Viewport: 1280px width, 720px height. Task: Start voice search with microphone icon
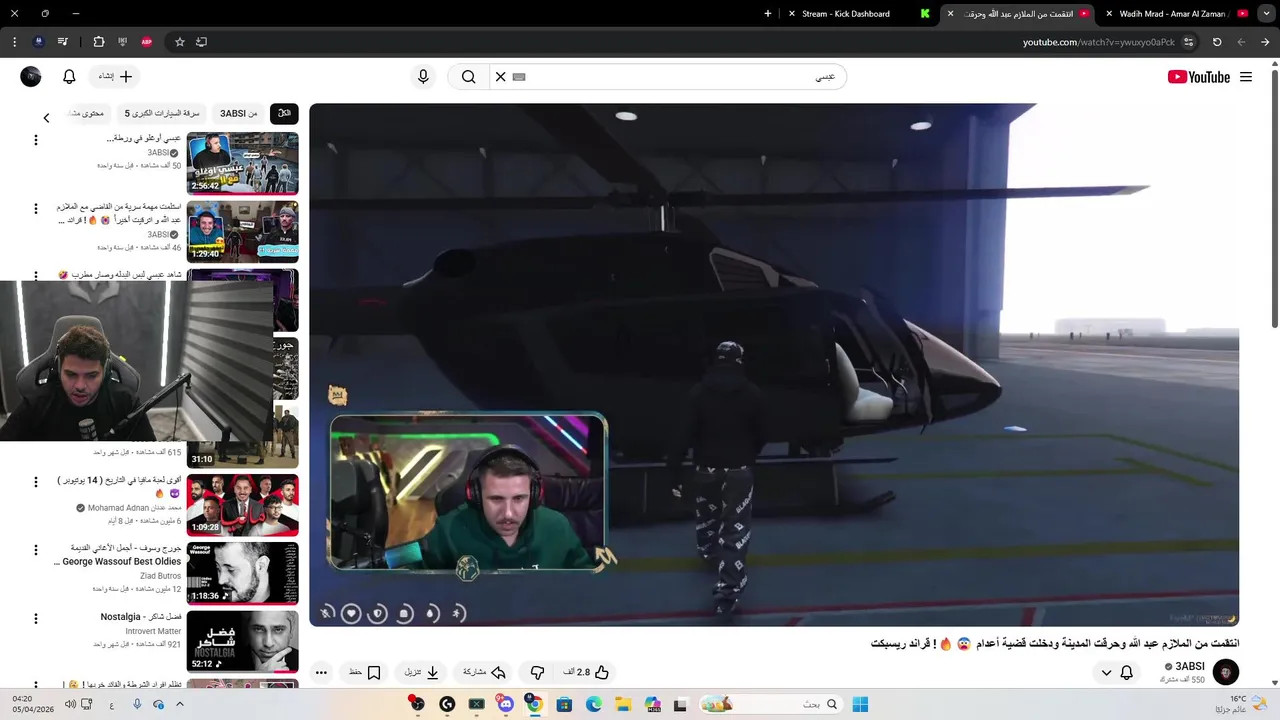pyautogui.click(x=423, y=77)
